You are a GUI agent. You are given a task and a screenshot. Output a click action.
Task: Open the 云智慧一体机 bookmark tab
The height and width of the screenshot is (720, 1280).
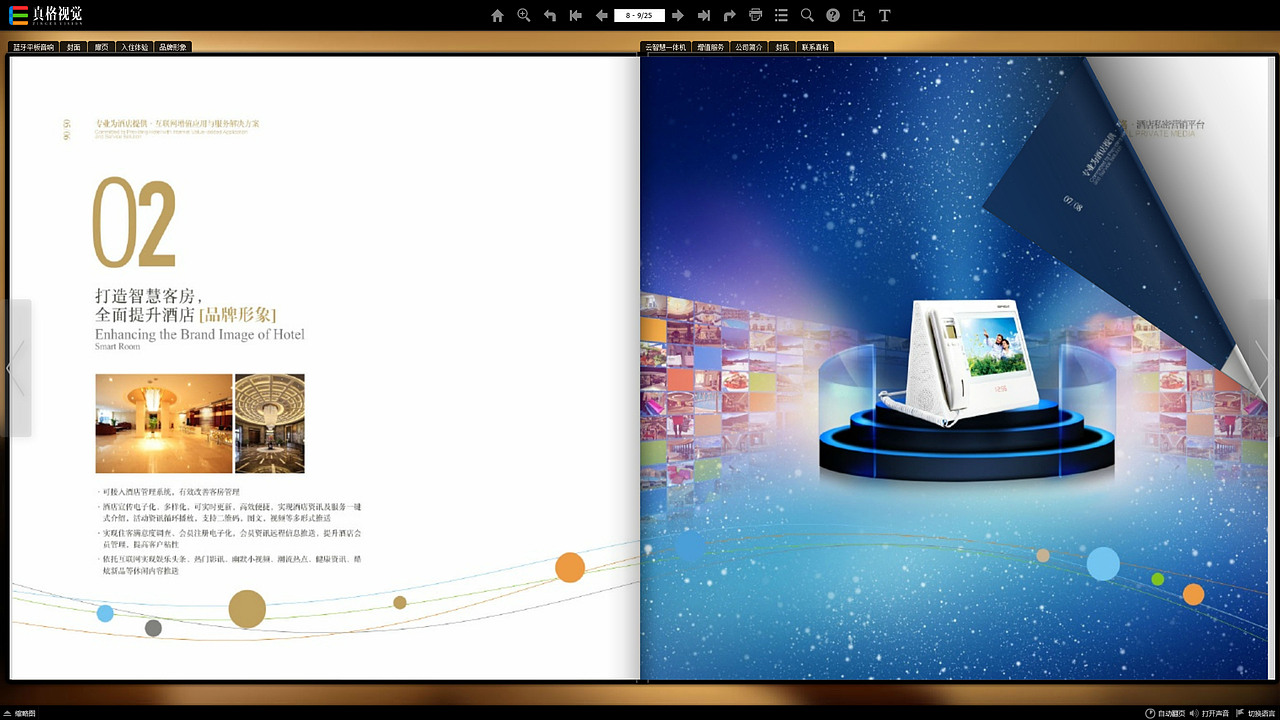(x=665, y=47)
